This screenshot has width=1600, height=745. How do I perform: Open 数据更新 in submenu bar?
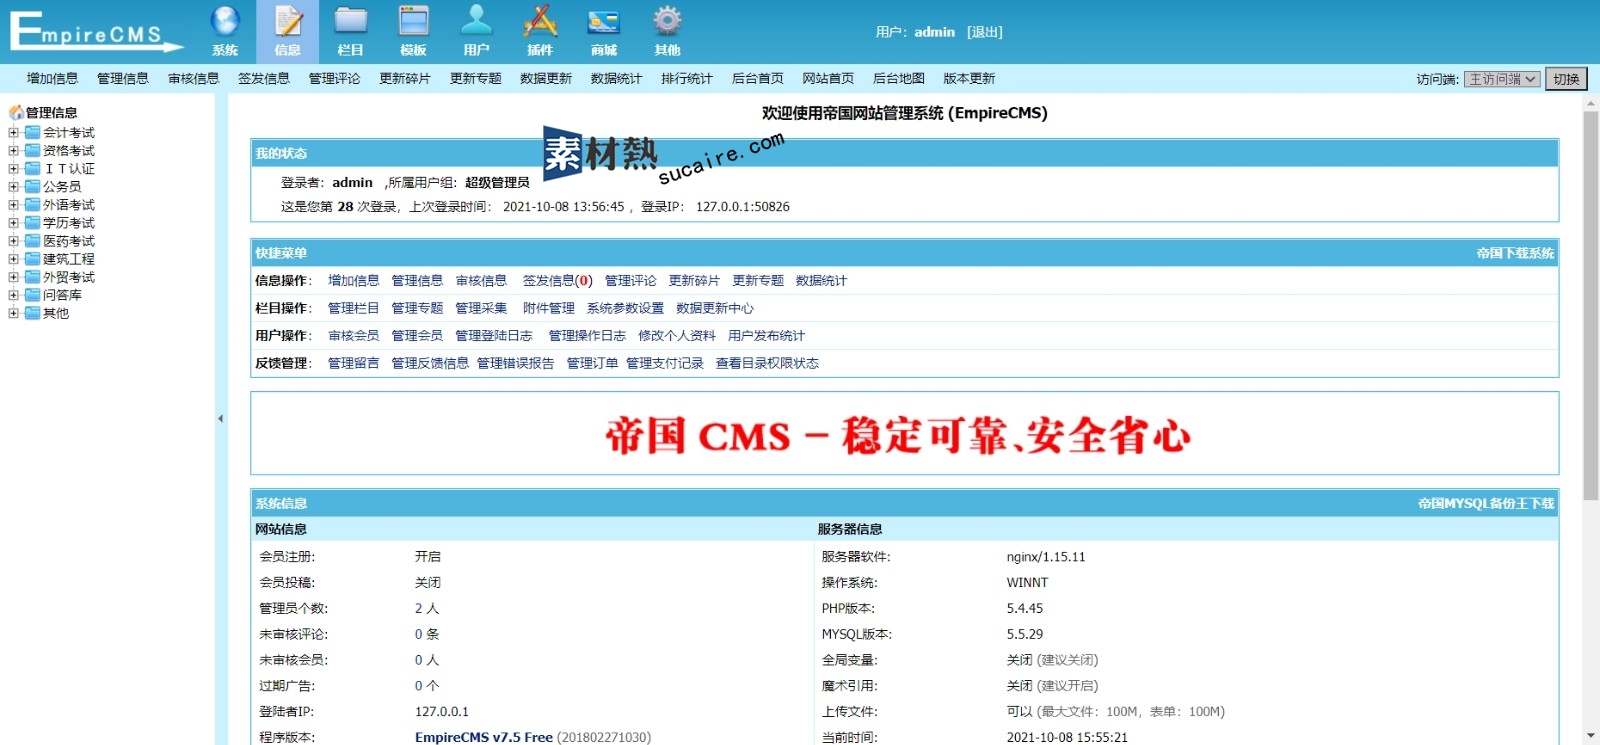(546, 78)
